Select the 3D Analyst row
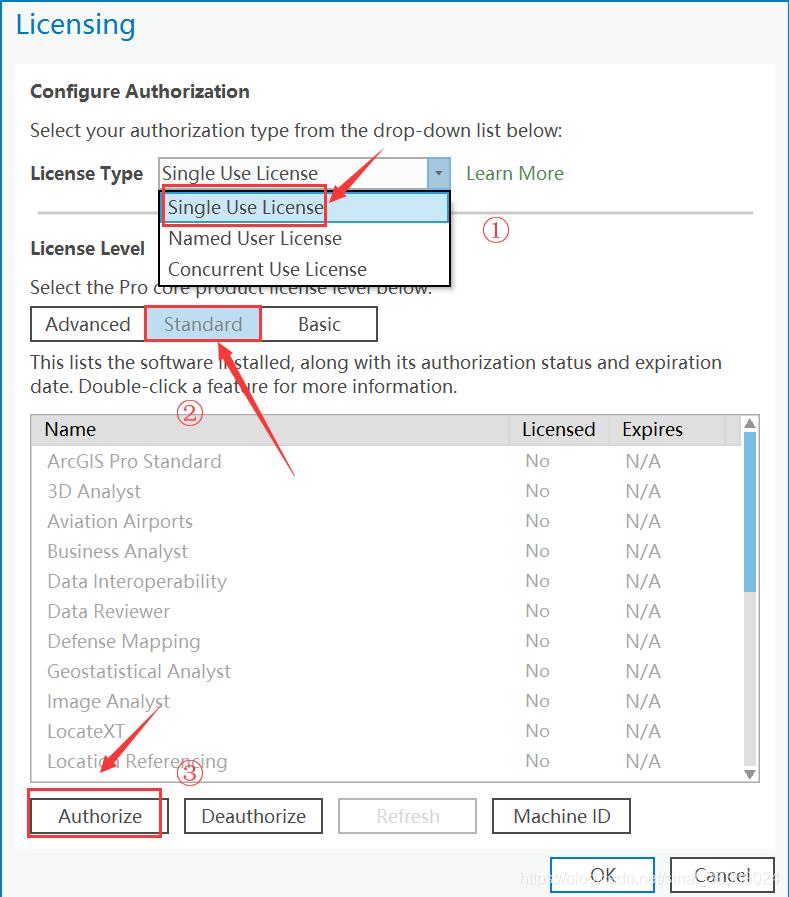Screen dimensions: 789x897 [x=387, y=491]
